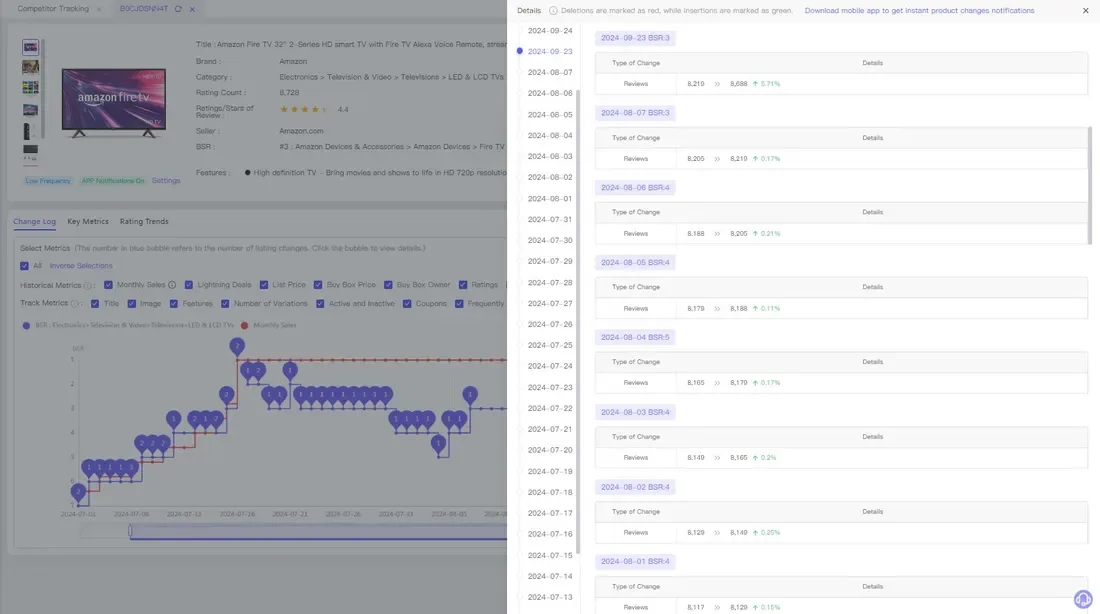1100x614 pixels.
Task: Open the B0CJDSNN4T product tab
Action: (x=144, y=9)
